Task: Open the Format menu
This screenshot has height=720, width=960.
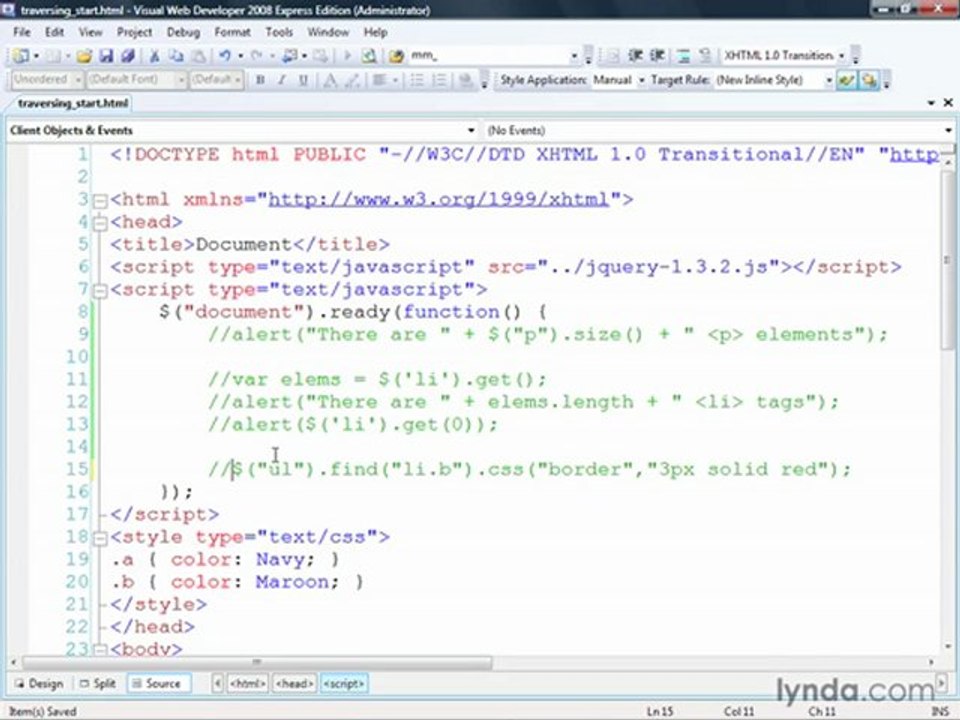Action: coord(232,32)
